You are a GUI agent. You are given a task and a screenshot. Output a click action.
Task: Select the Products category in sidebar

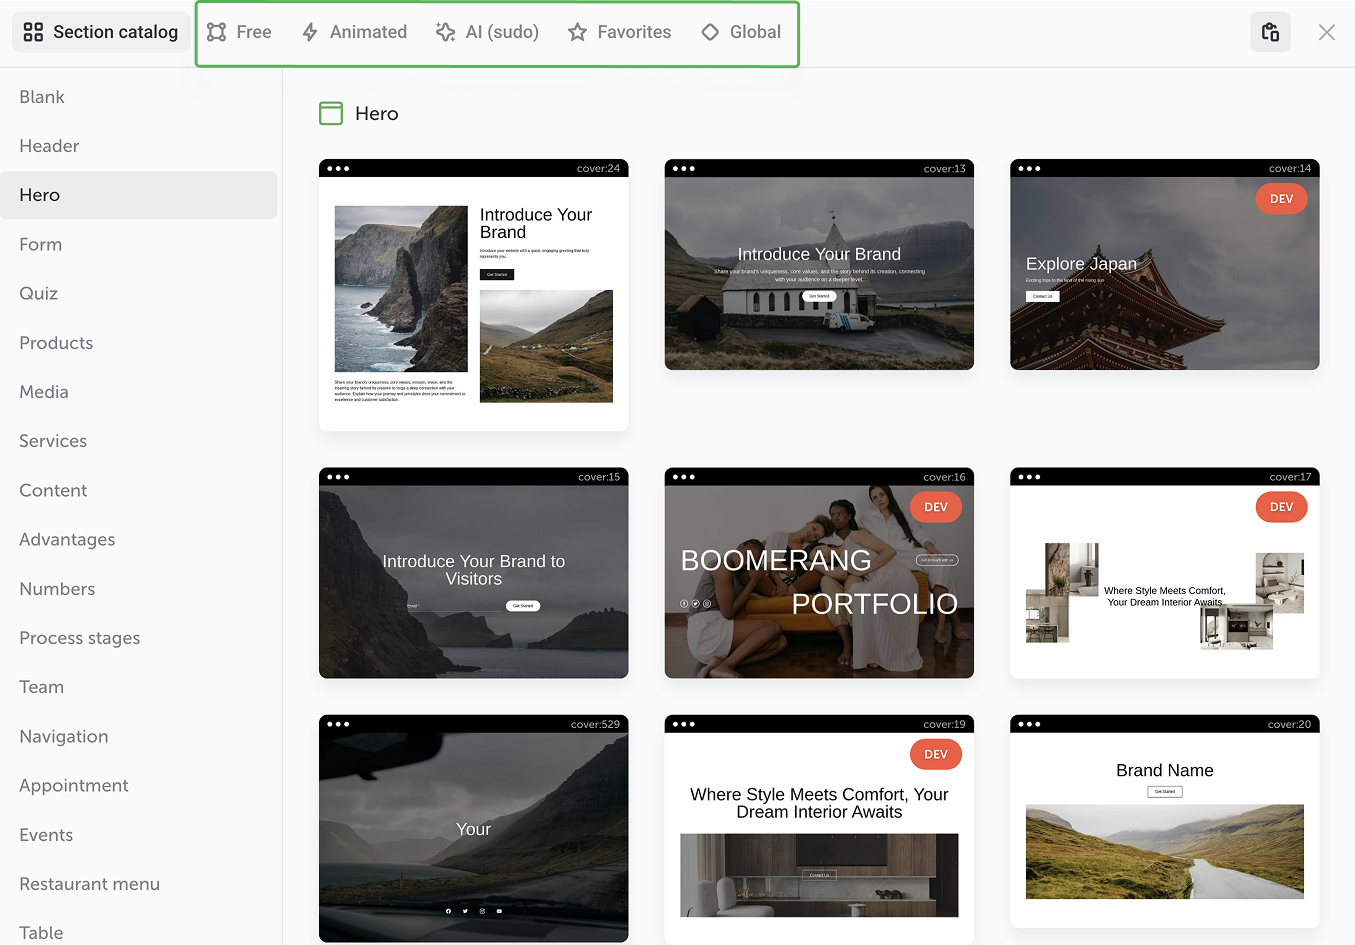[56, 343]
